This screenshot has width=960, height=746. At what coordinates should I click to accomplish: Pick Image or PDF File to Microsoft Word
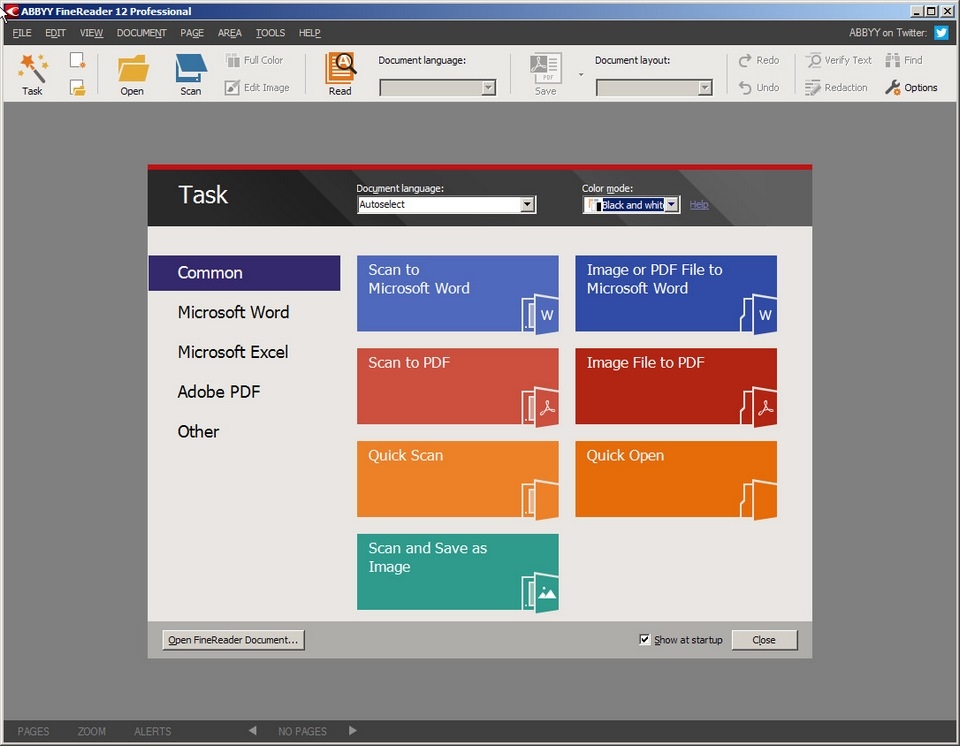point(676,293)
